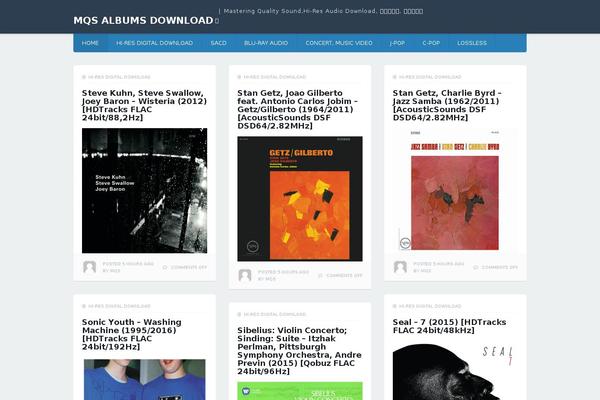
Task: Open the Sibelius Violin Concerto post title
Action: coord(299,351)
